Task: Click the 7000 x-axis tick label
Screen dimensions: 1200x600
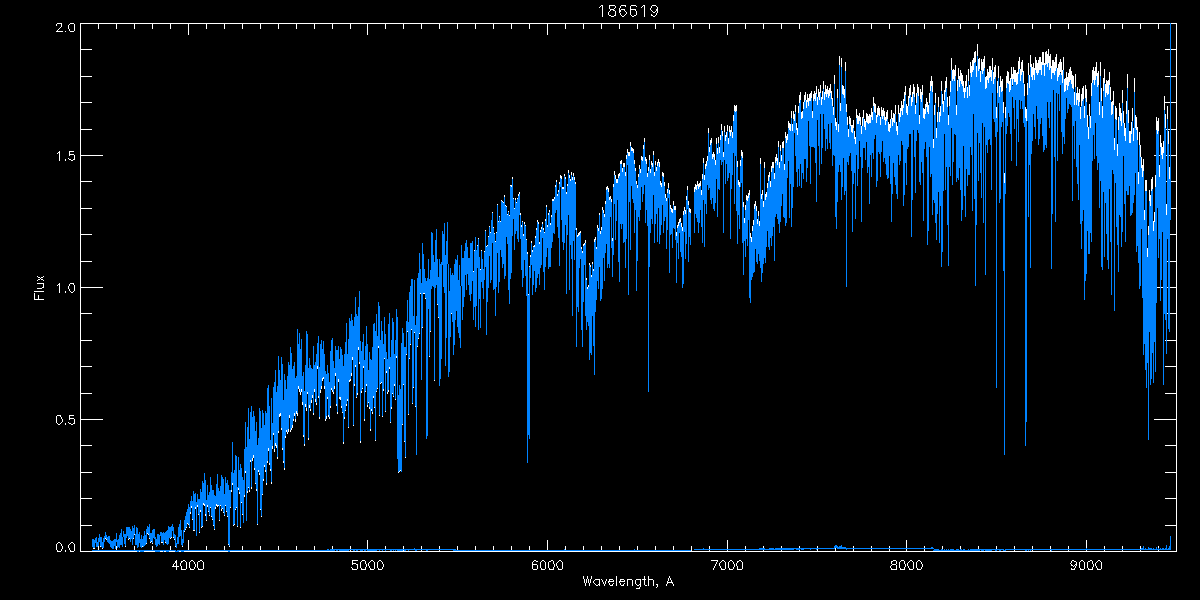Action: 727,566
